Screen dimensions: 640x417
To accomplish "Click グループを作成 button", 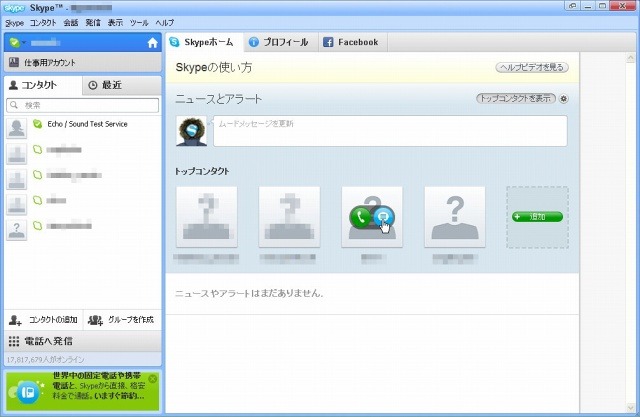I will tap(122, 320).
